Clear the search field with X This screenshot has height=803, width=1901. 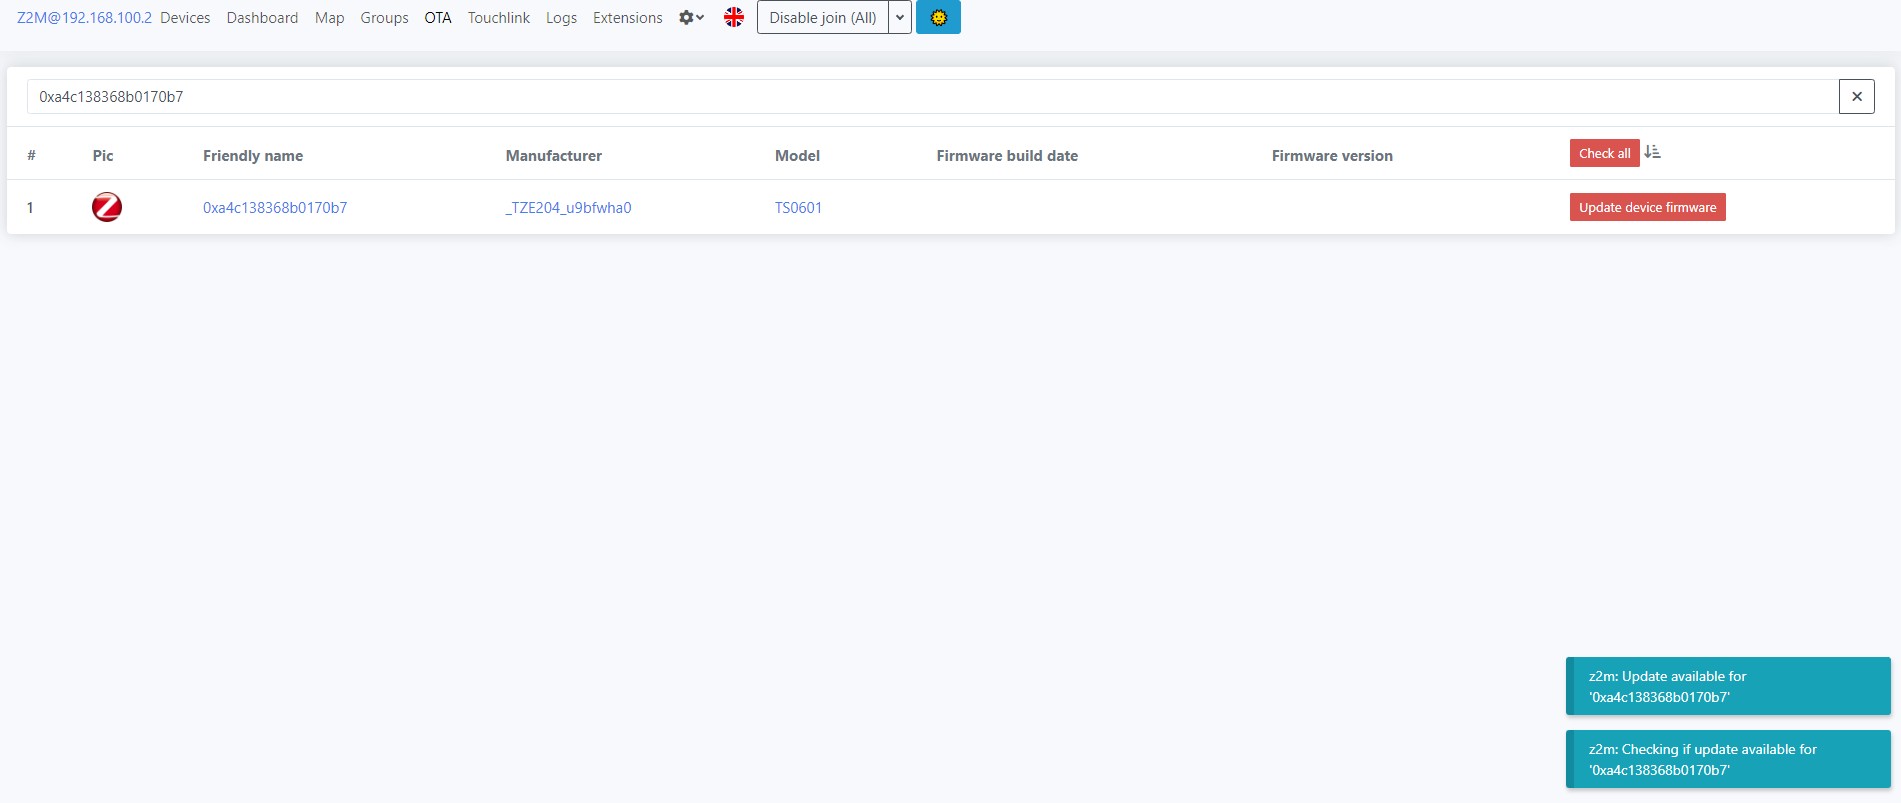[x=1856, y=96]
